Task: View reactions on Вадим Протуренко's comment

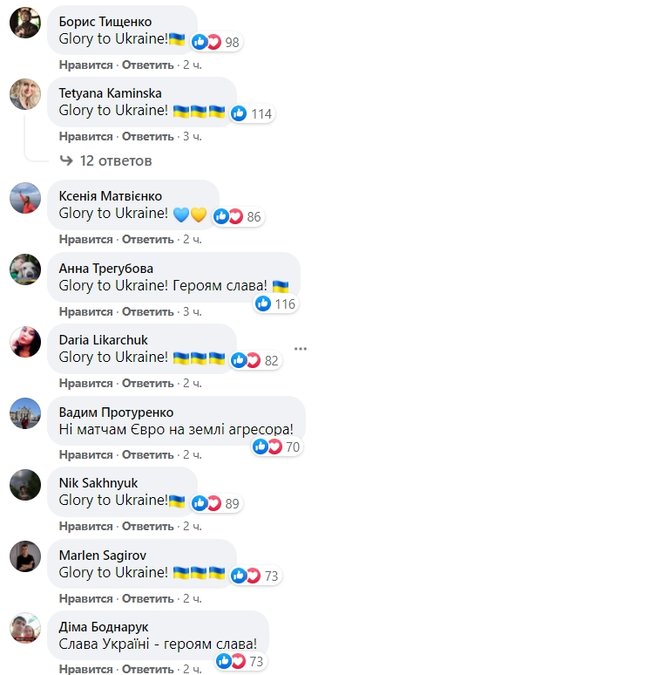Action: click(x=277, y=447)
